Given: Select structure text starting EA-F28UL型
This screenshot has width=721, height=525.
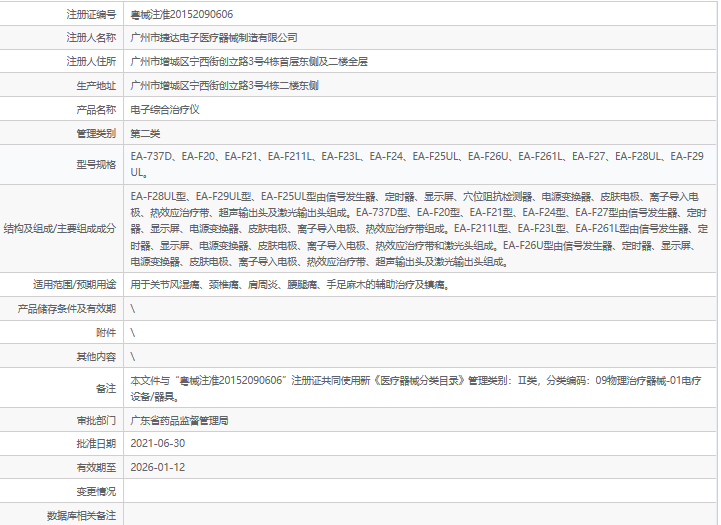Looking at the screenshot, I should pyautogui.click(x=419, y=229).
